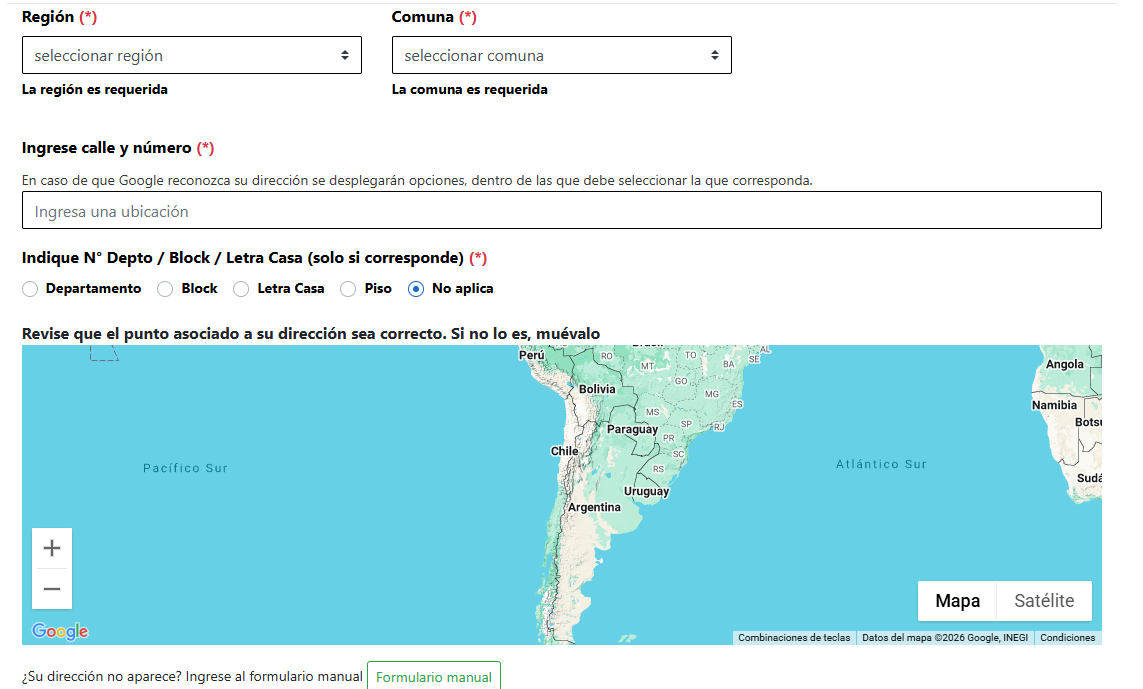
Task: Select the No aplica radio button
Action: click(416, 289)
